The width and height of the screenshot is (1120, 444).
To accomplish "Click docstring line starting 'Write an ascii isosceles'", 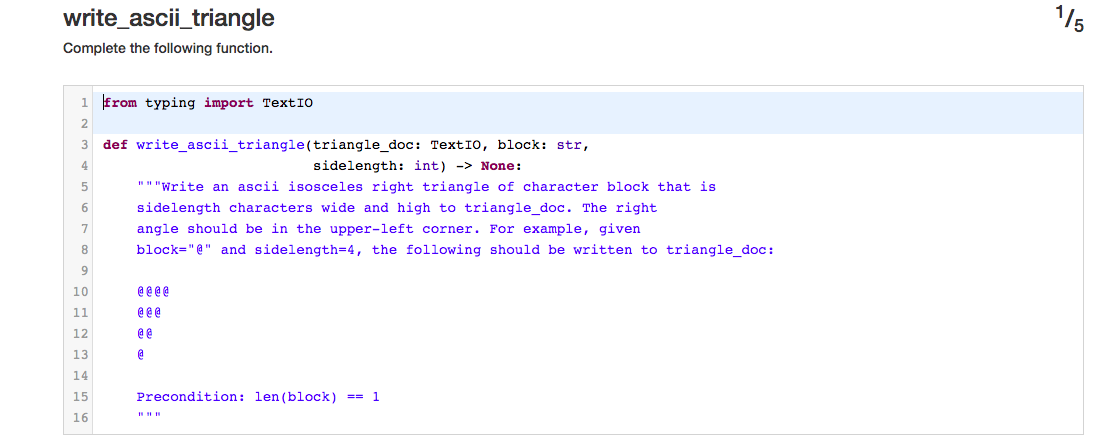I will click(426, 187).
